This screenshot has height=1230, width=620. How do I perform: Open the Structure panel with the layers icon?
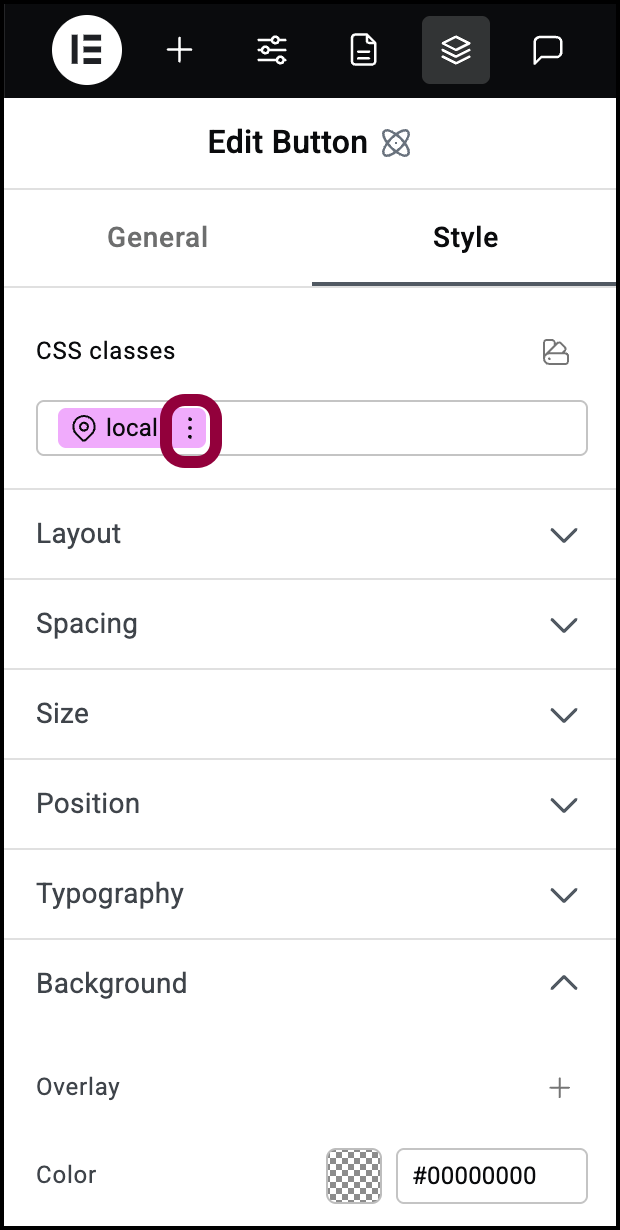click(455, 50)
